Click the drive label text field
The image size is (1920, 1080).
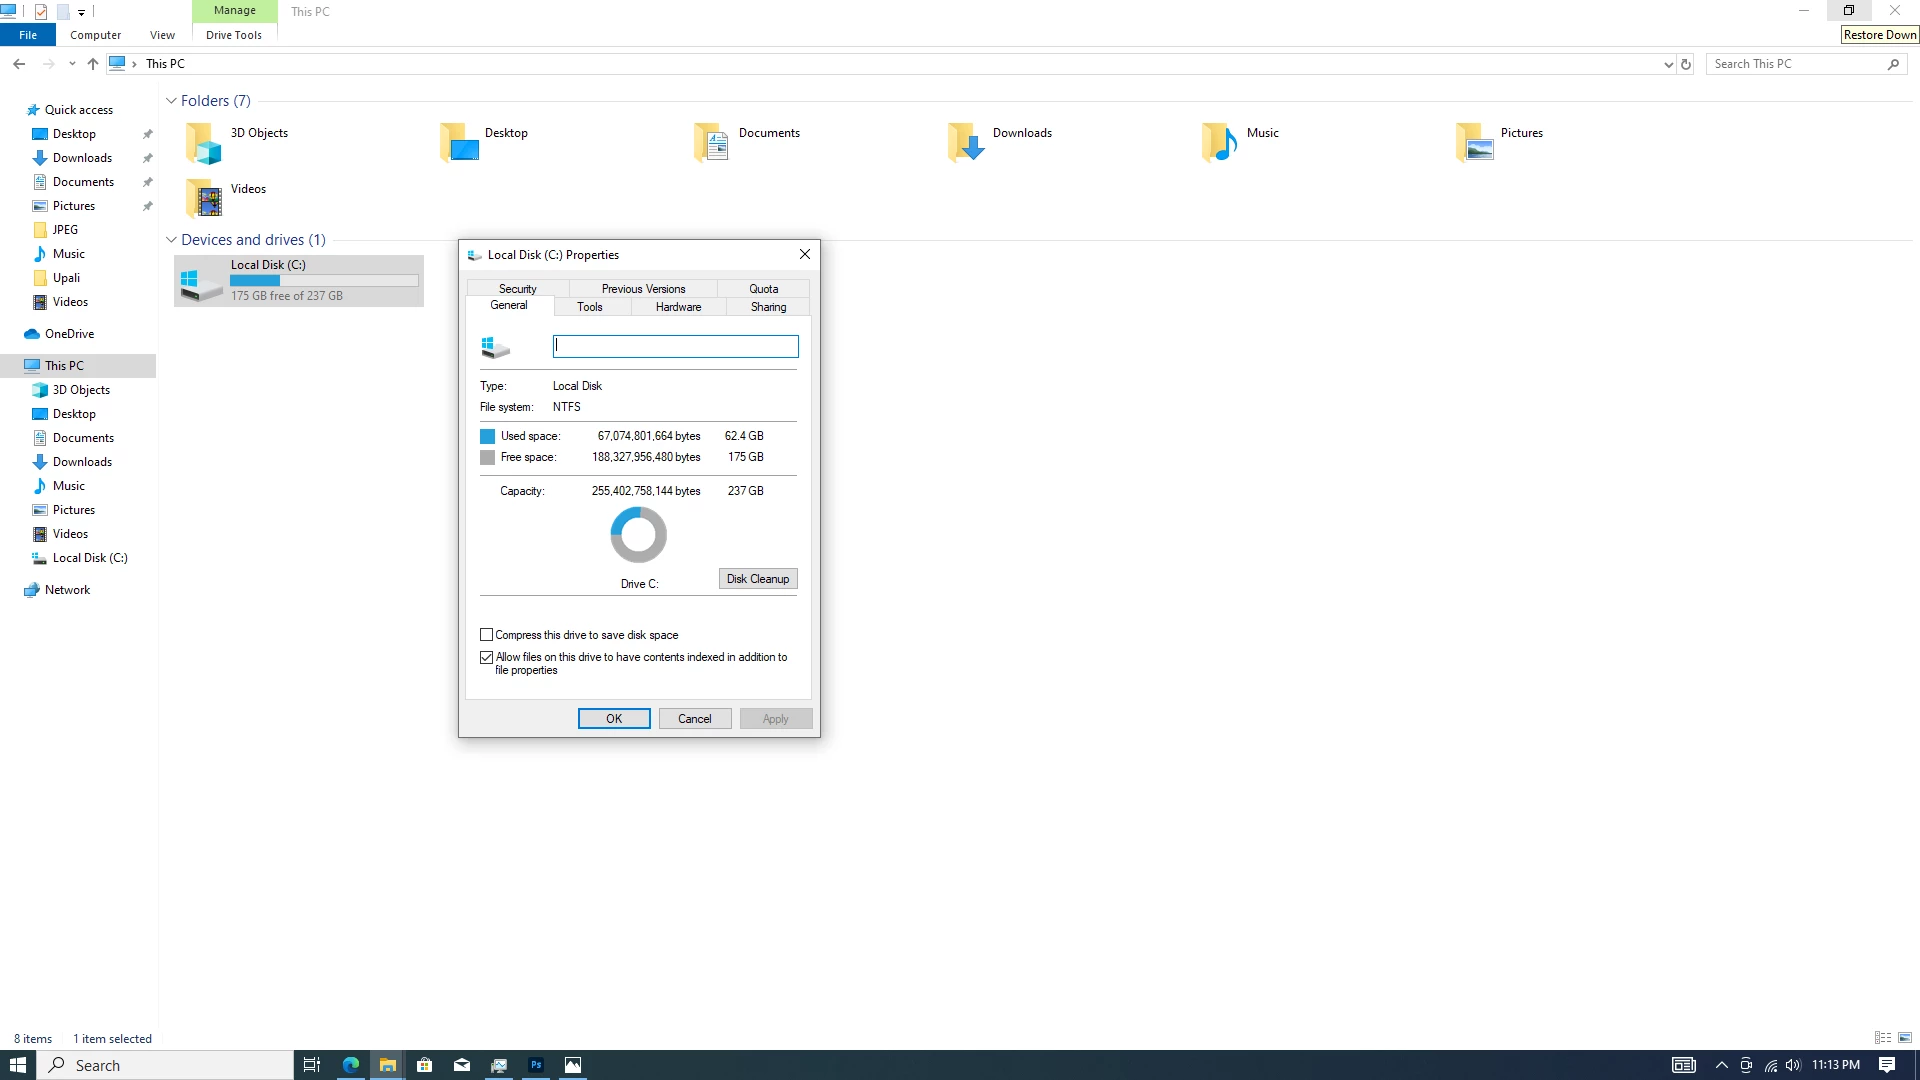[x=675, y=346]
